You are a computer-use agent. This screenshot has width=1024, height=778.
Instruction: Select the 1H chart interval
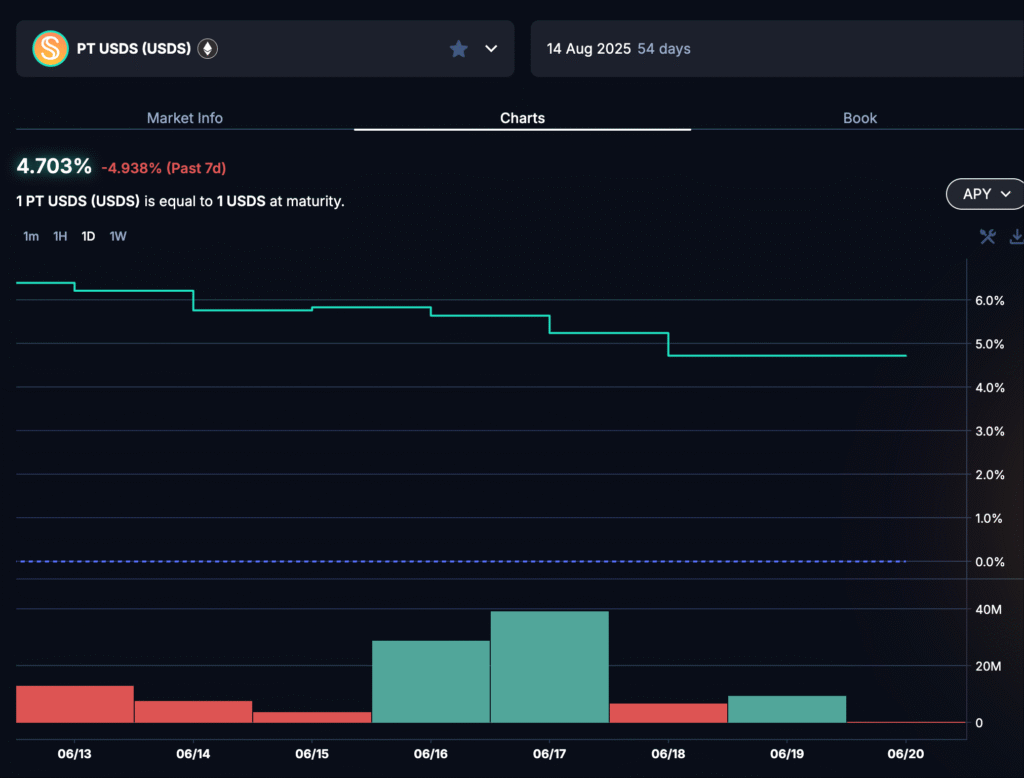click(x=60, y=236)
